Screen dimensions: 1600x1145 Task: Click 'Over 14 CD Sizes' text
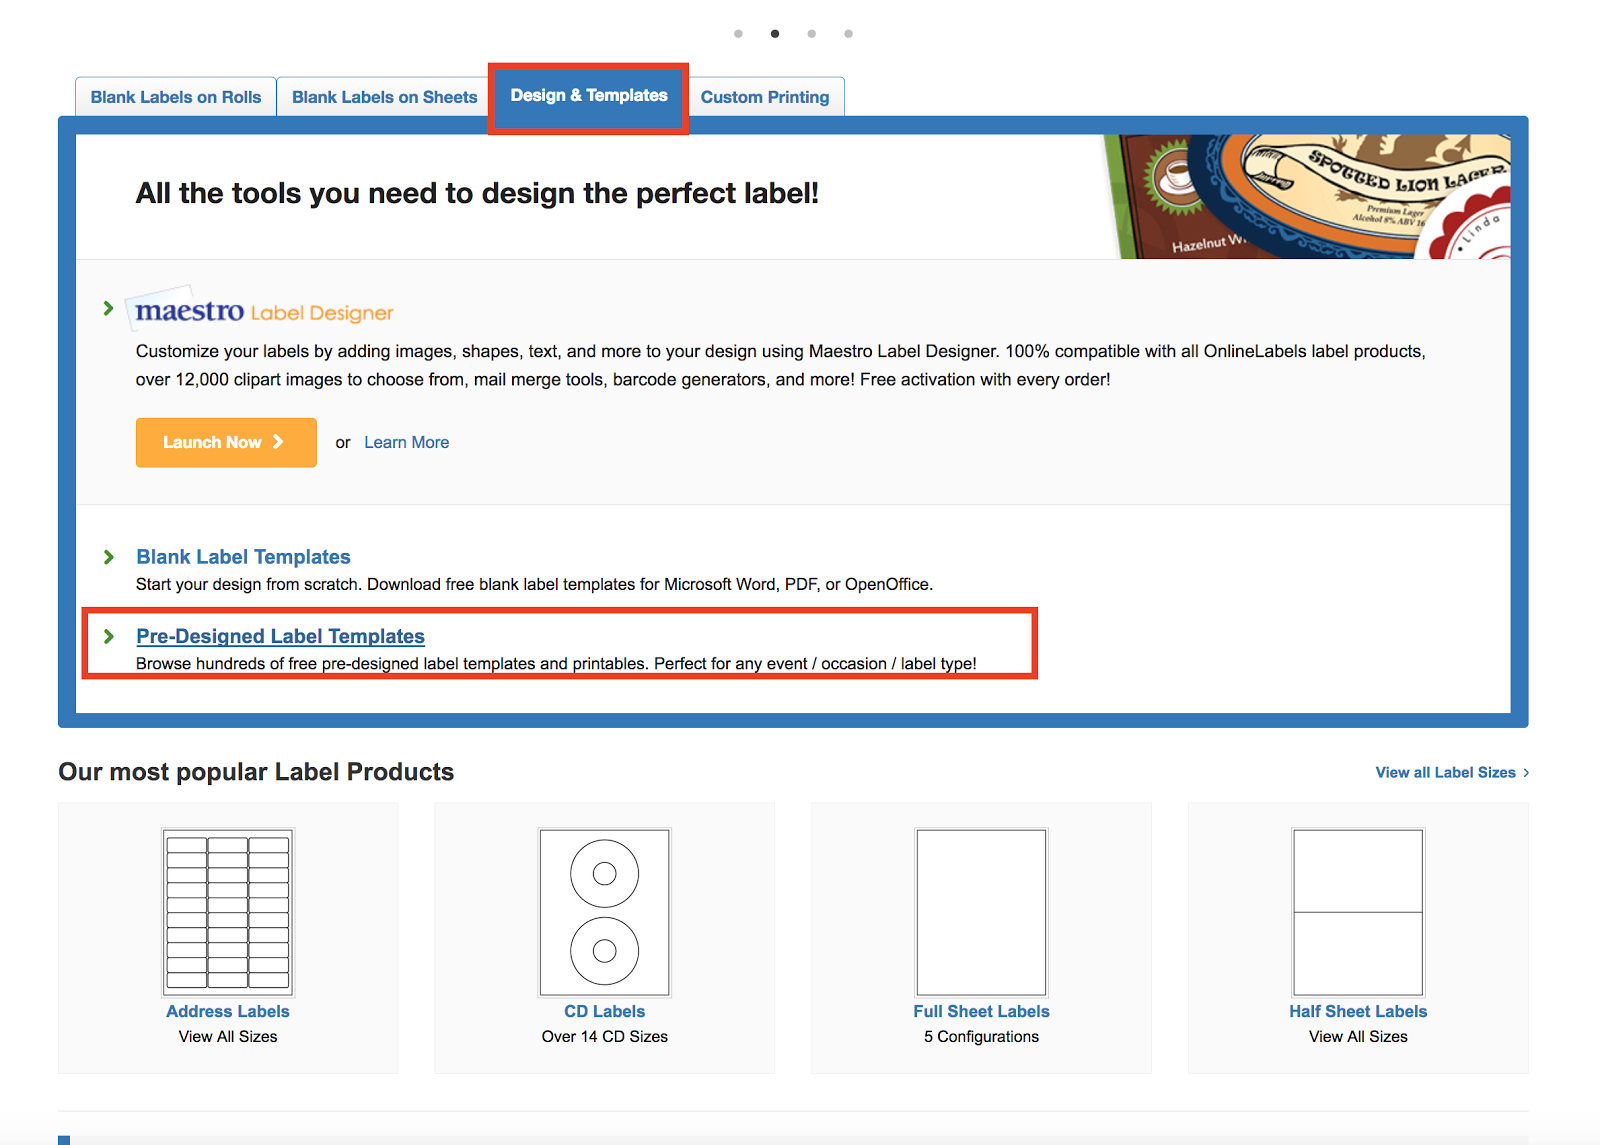pos(605,1037)
